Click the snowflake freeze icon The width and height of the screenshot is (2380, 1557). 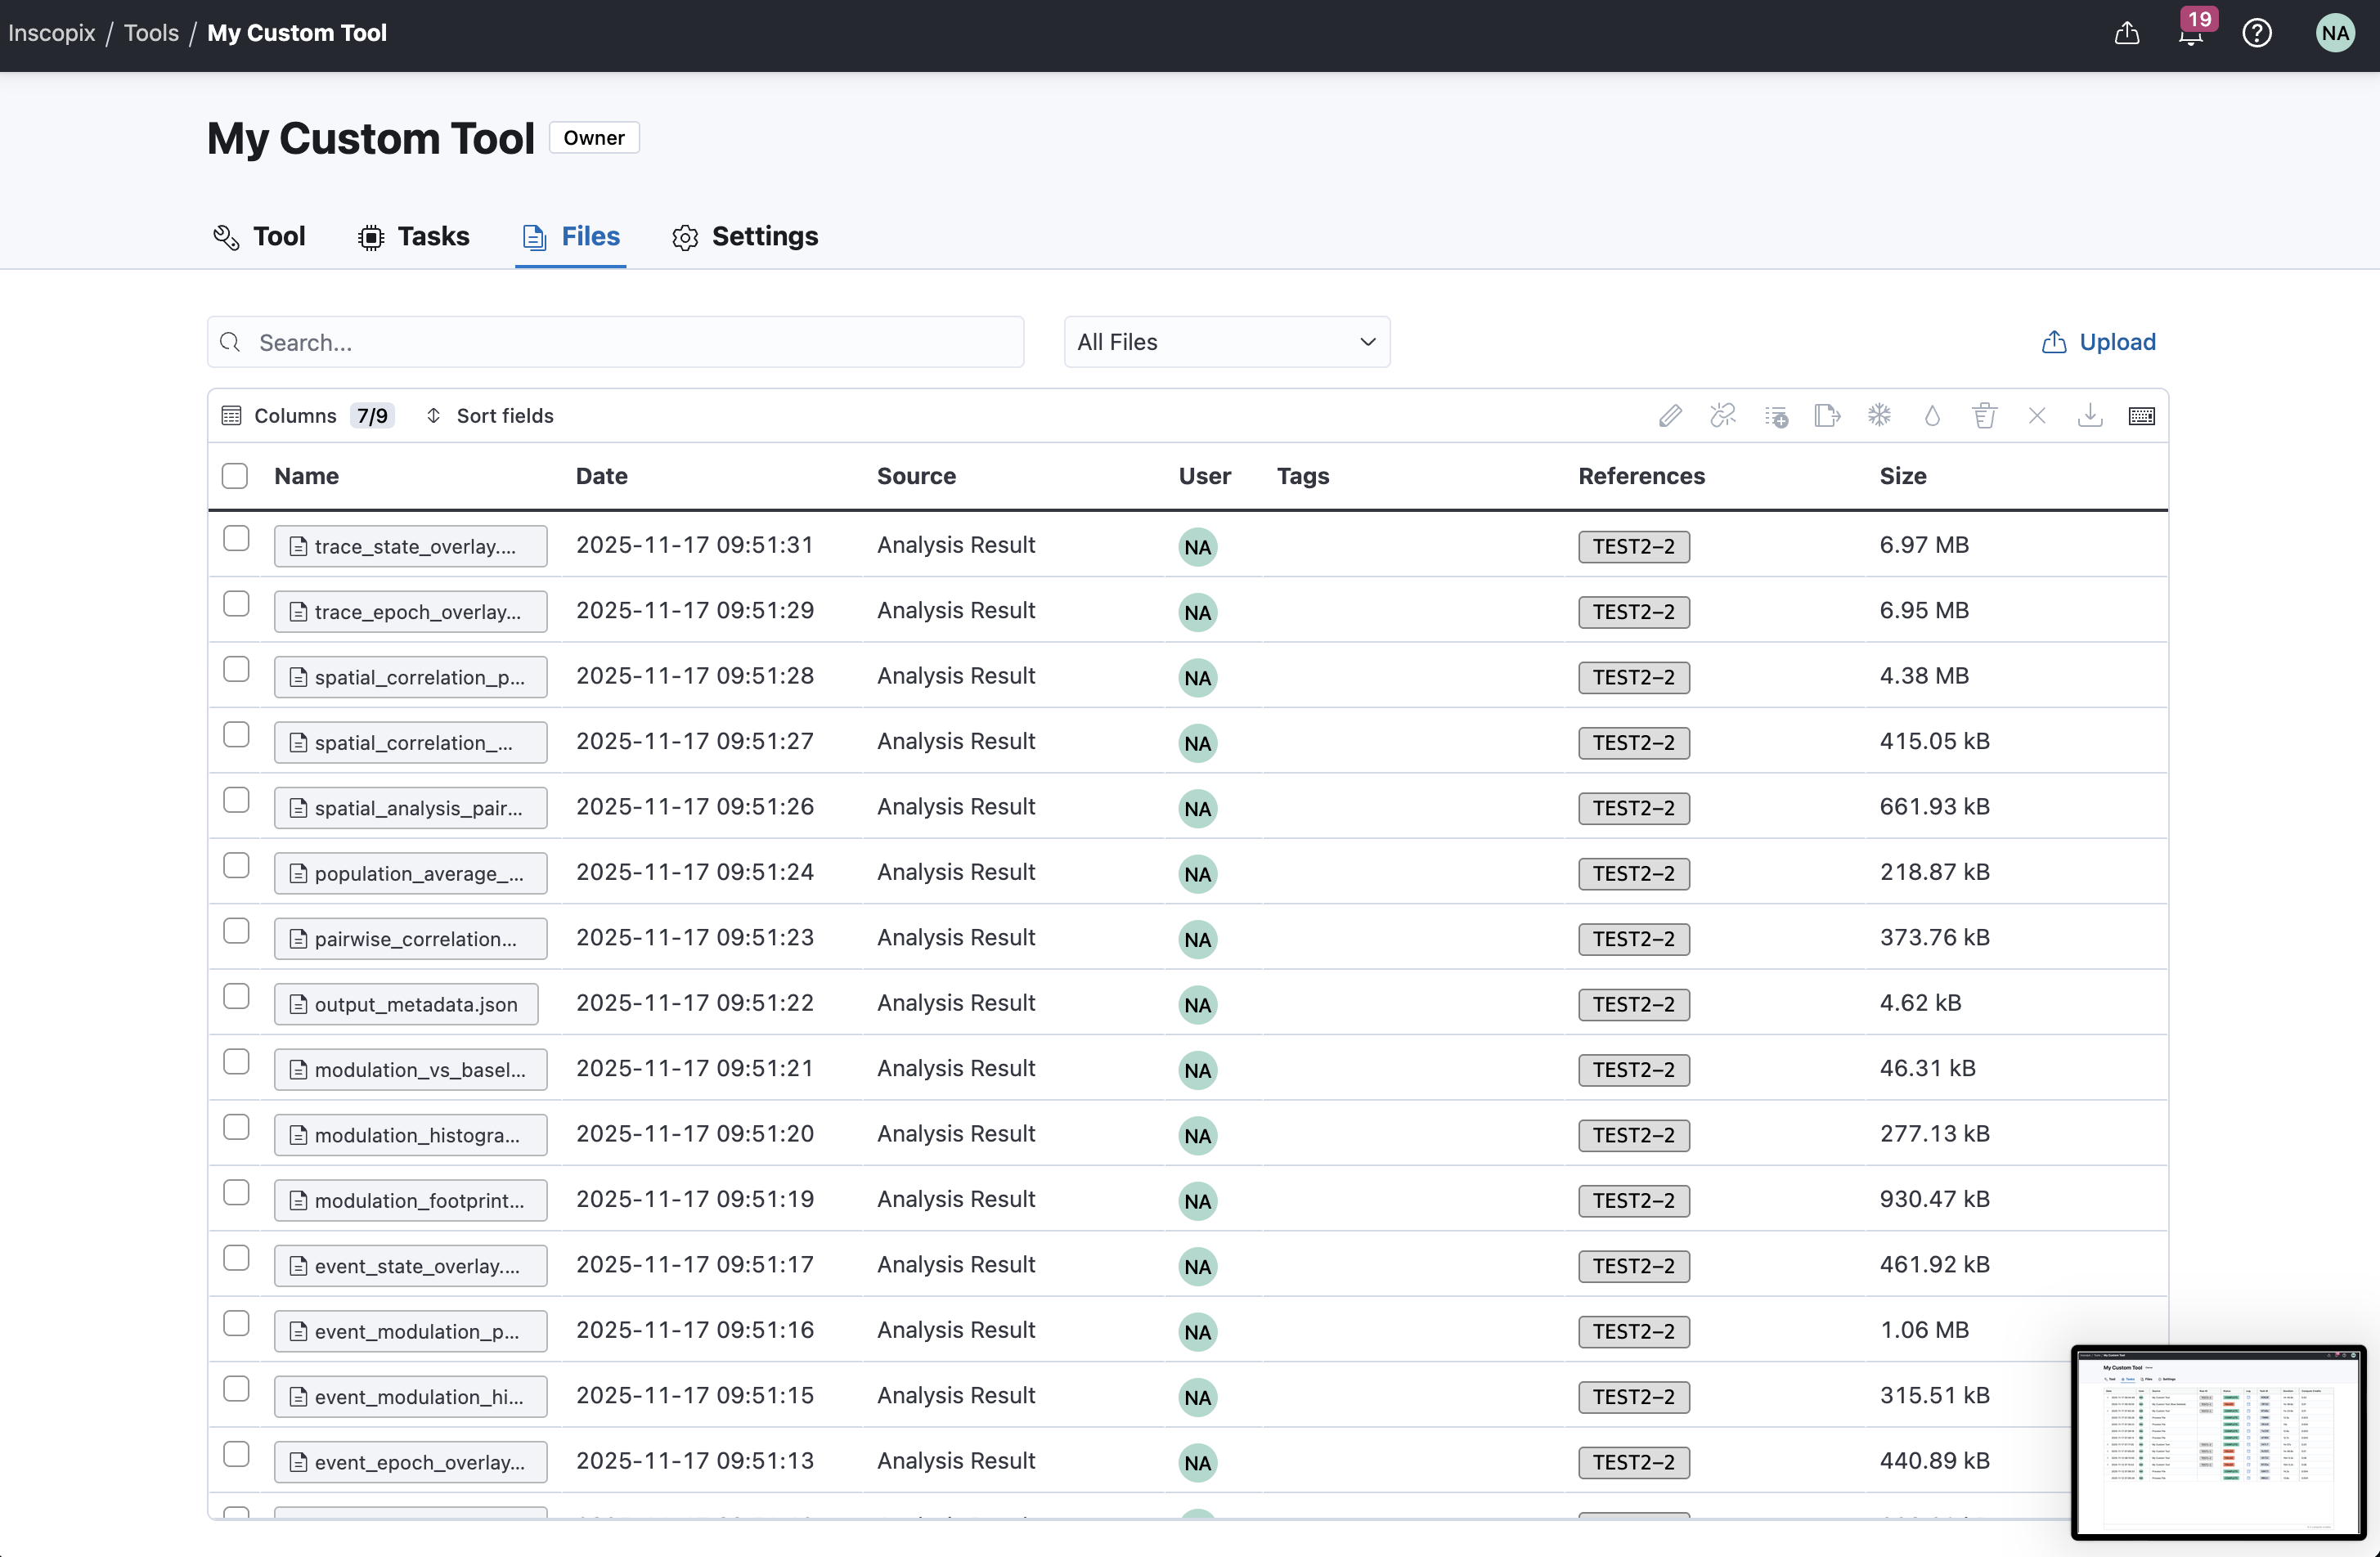[1880, 416]
